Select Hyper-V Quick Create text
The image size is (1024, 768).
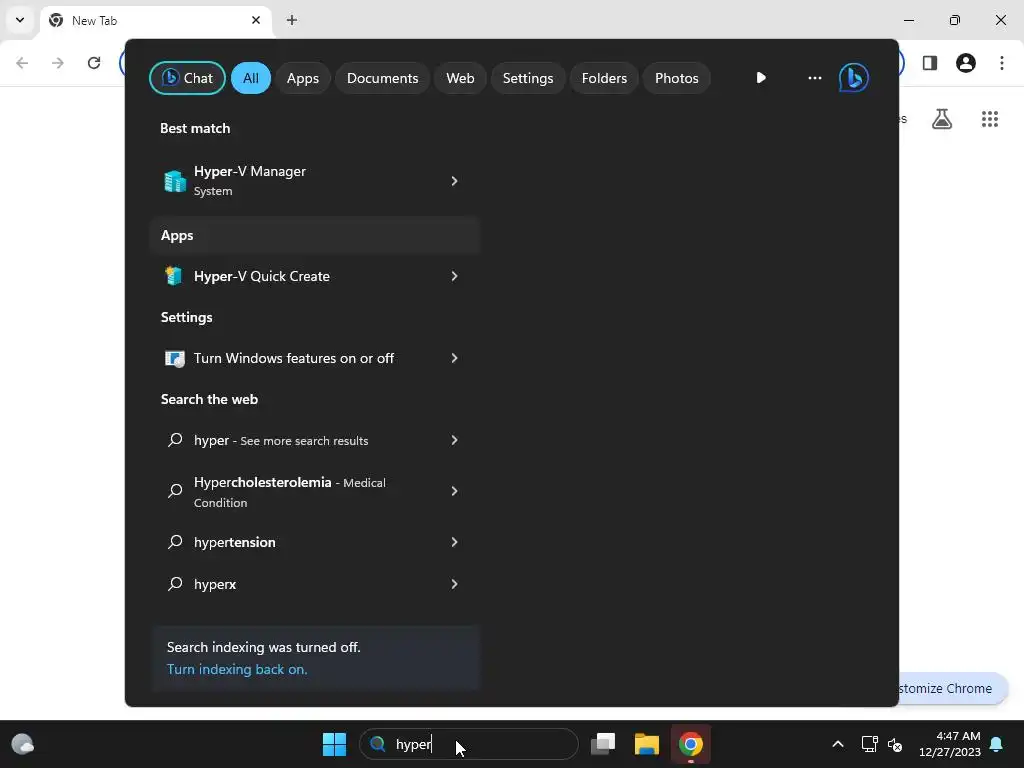point(261,276)
